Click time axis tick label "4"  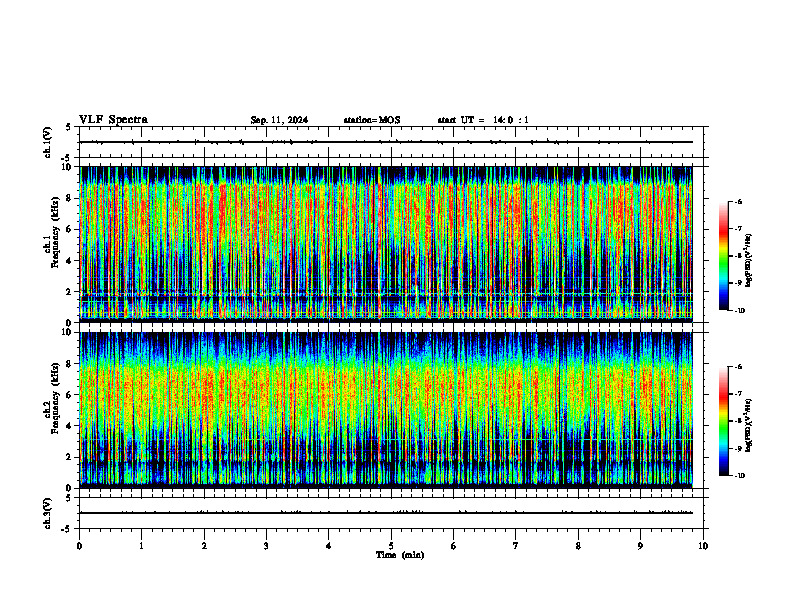[x=329, y=546]
